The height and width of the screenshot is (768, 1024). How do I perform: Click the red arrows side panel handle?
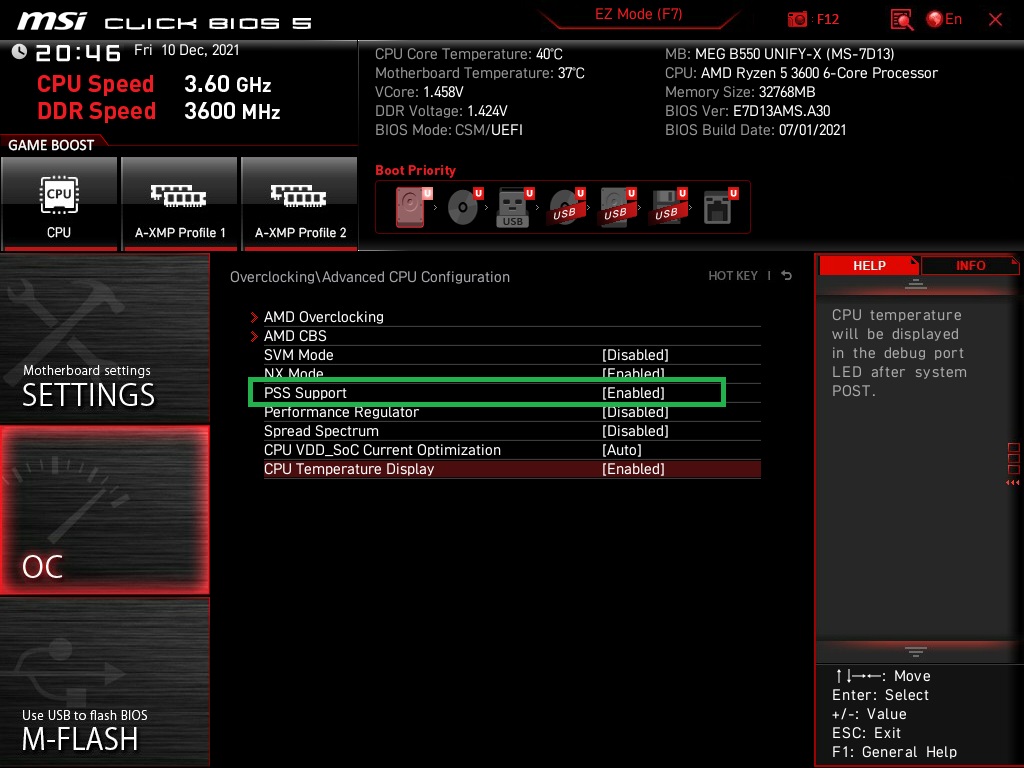click(1013, 483)
